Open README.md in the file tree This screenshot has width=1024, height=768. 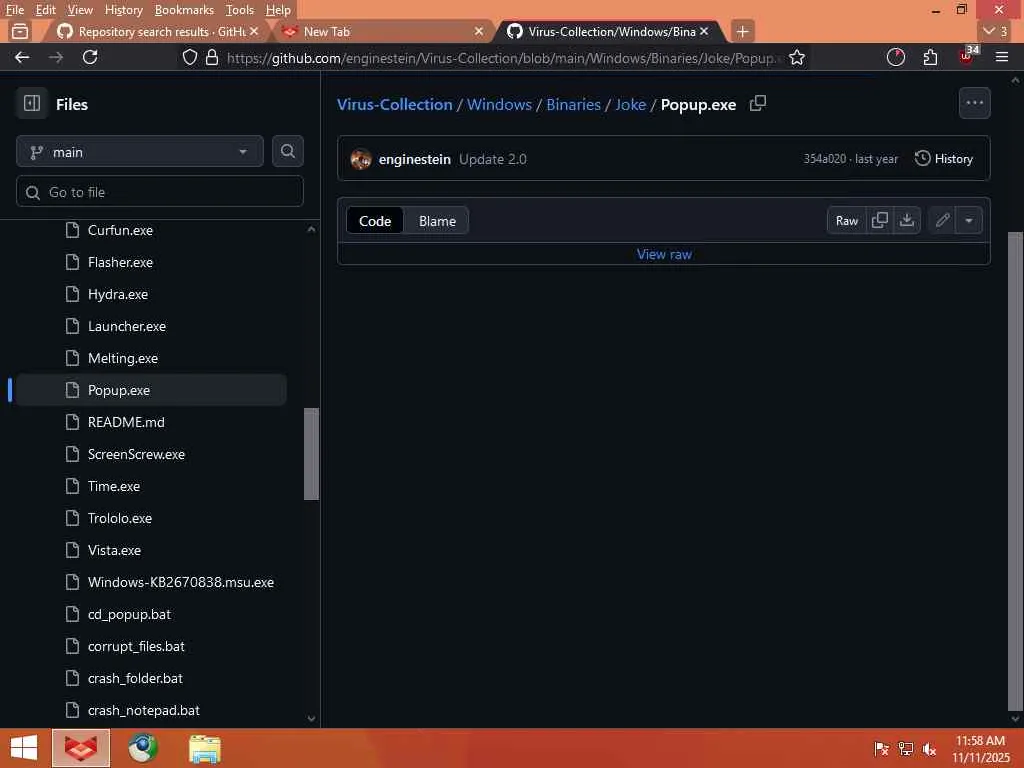click(126, 422)
